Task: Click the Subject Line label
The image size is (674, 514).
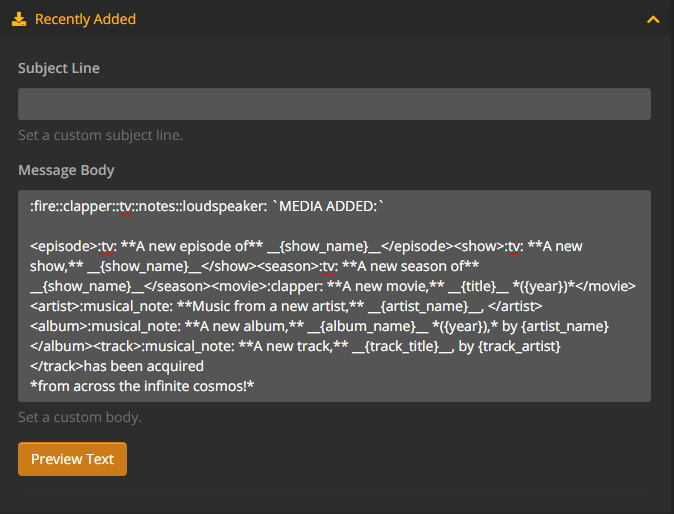Action: pyautogui.click(x=59, y=68)
